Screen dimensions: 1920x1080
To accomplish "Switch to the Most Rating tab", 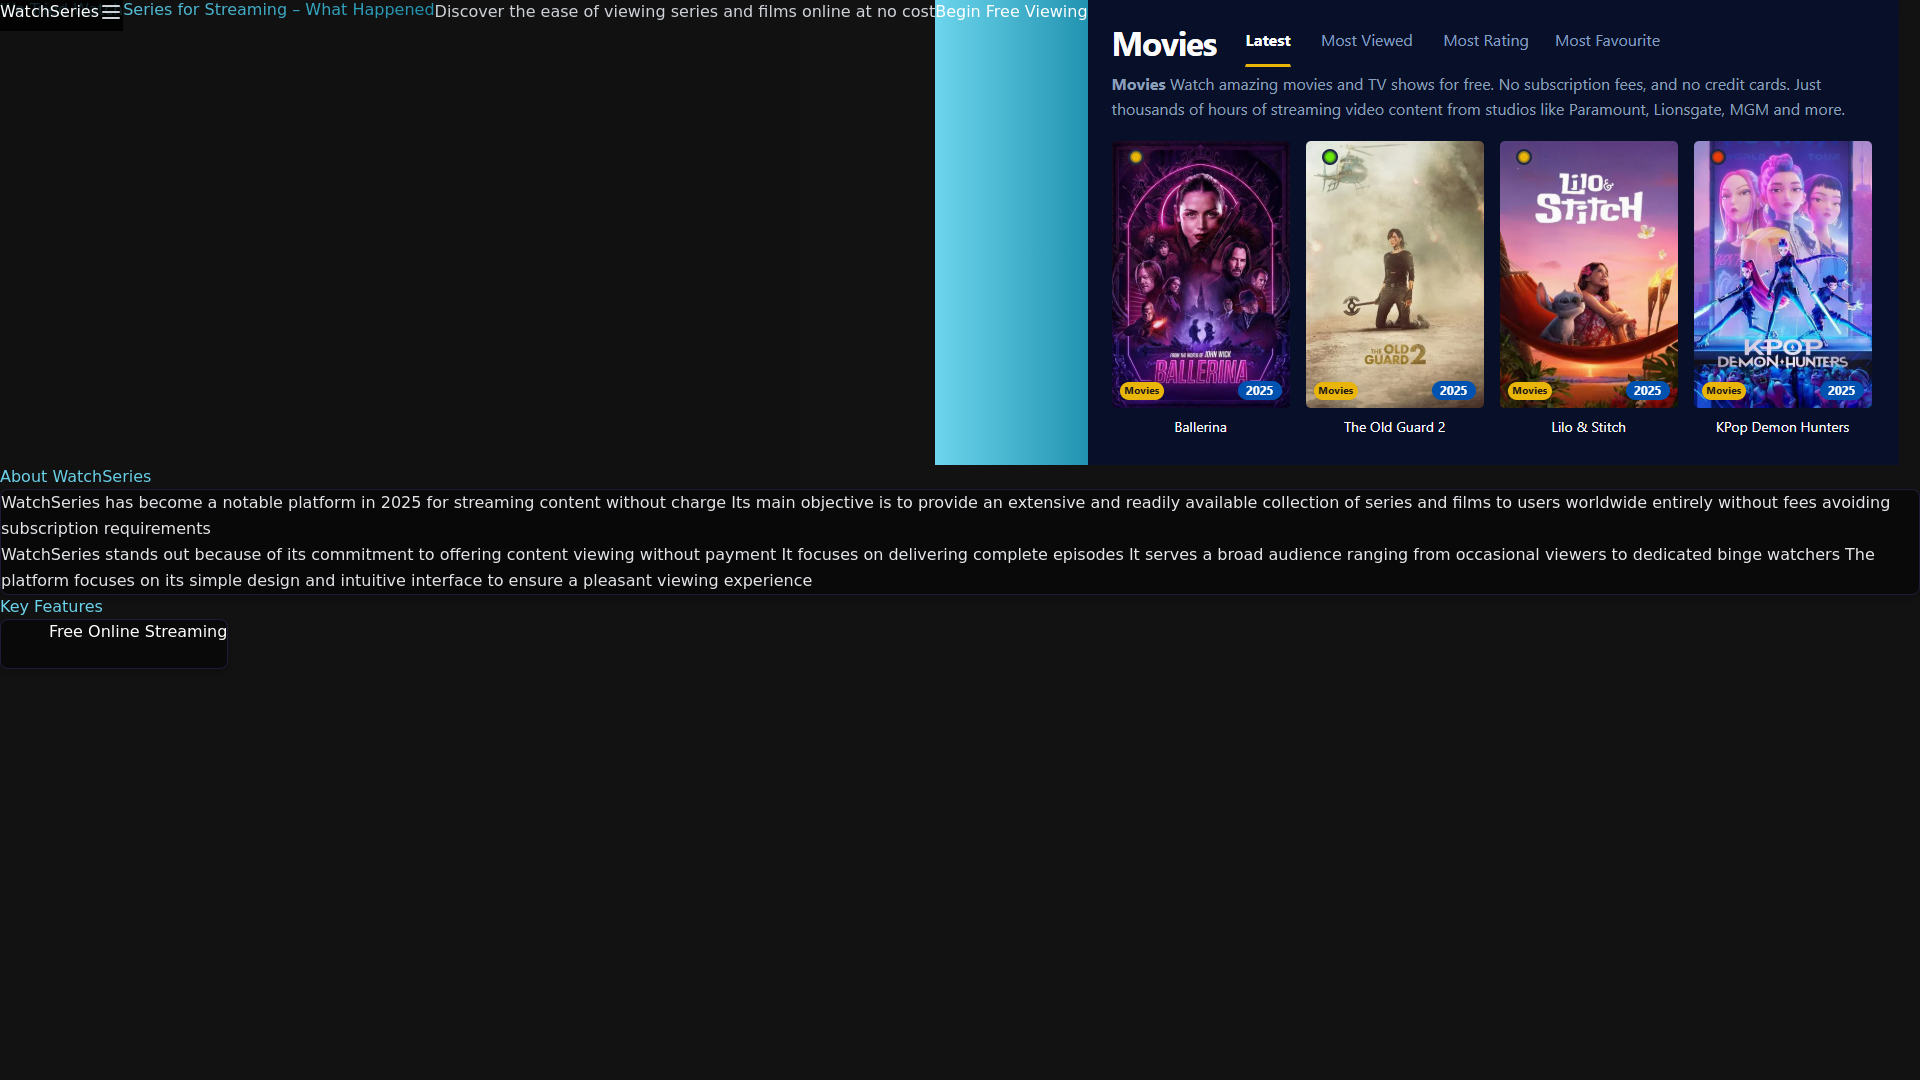I will pyautogui.click(x=1486, y=41).
